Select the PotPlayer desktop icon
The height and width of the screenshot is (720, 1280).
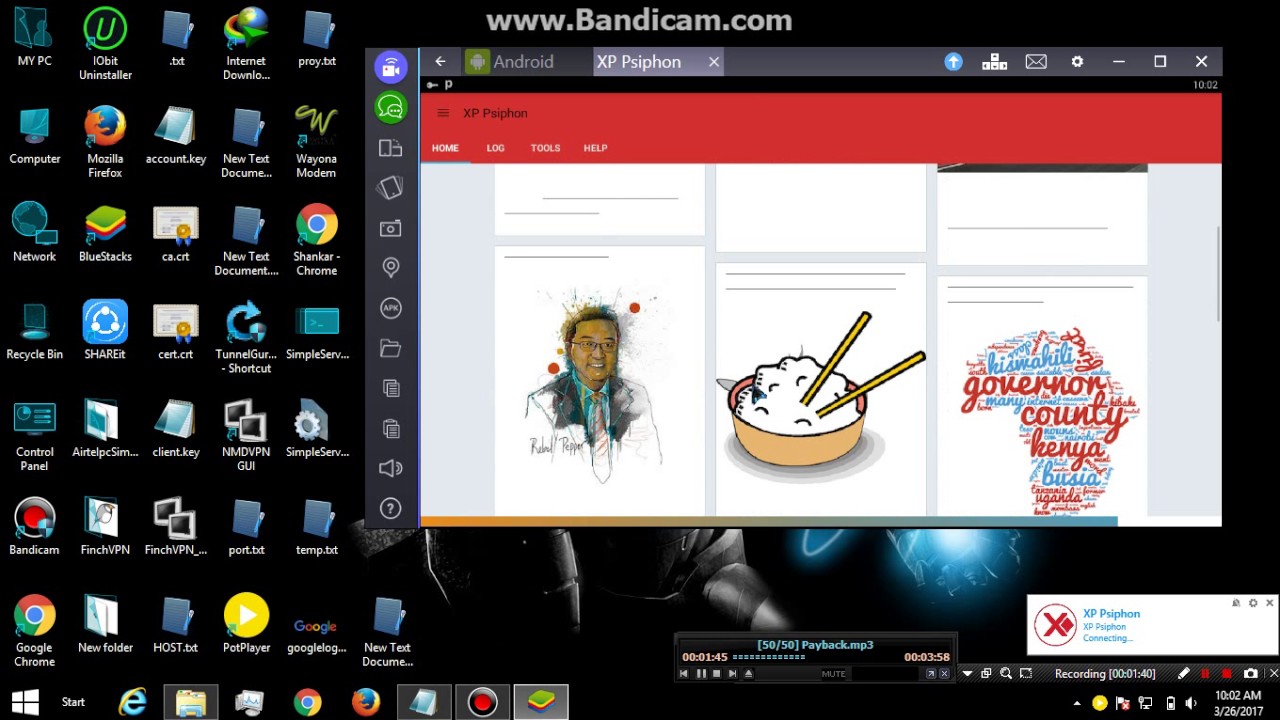(x=246, y=625)
